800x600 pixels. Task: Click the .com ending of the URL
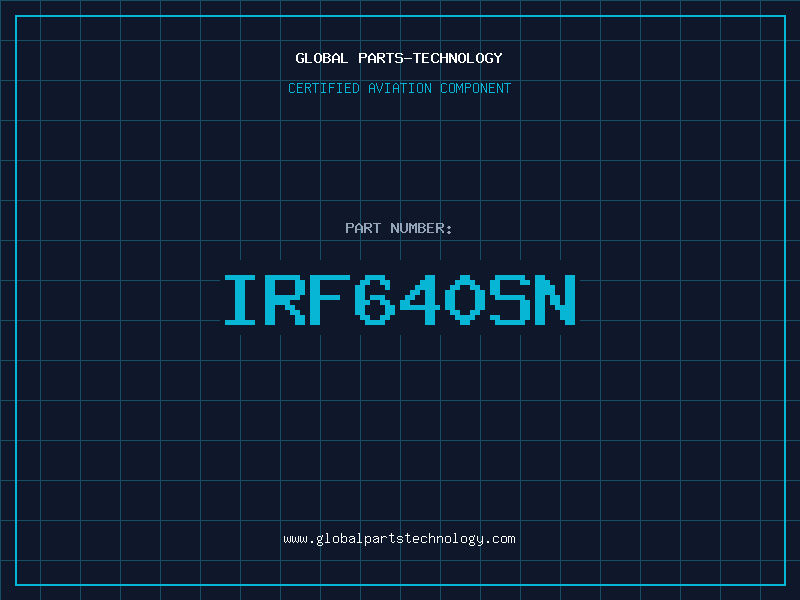coord(500,539)
